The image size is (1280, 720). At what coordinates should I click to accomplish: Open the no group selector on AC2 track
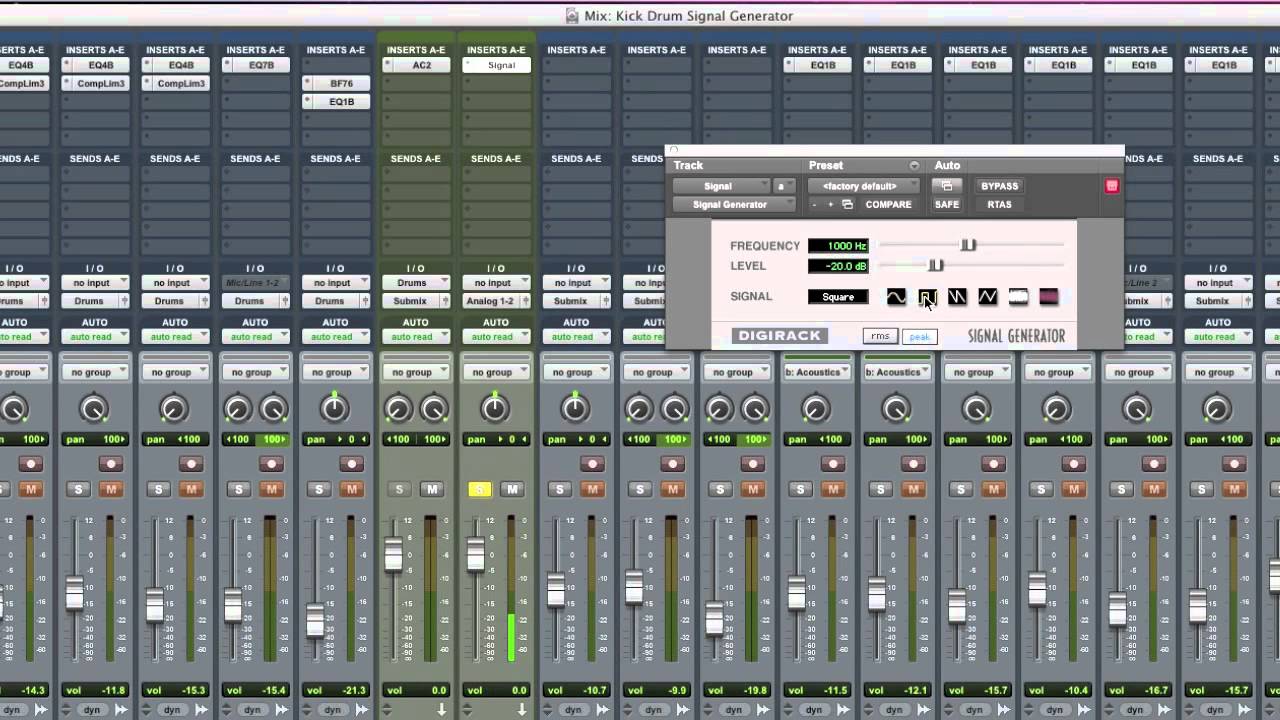(x=416, y=372)
